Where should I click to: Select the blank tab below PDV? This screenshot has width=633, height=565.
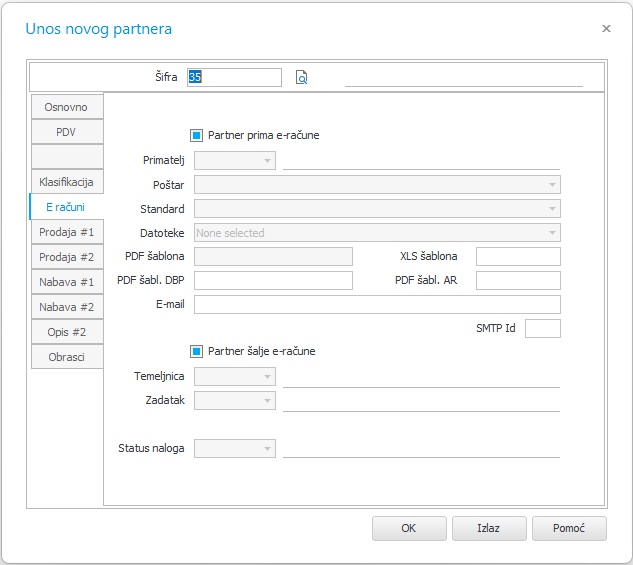pyautogui.click(x=67, y=157)
